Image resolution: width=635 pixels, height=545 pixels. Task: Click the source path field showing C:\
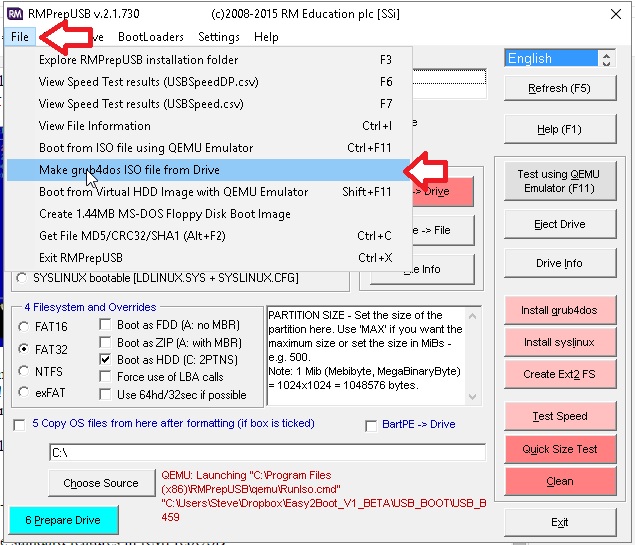point(267,452)
